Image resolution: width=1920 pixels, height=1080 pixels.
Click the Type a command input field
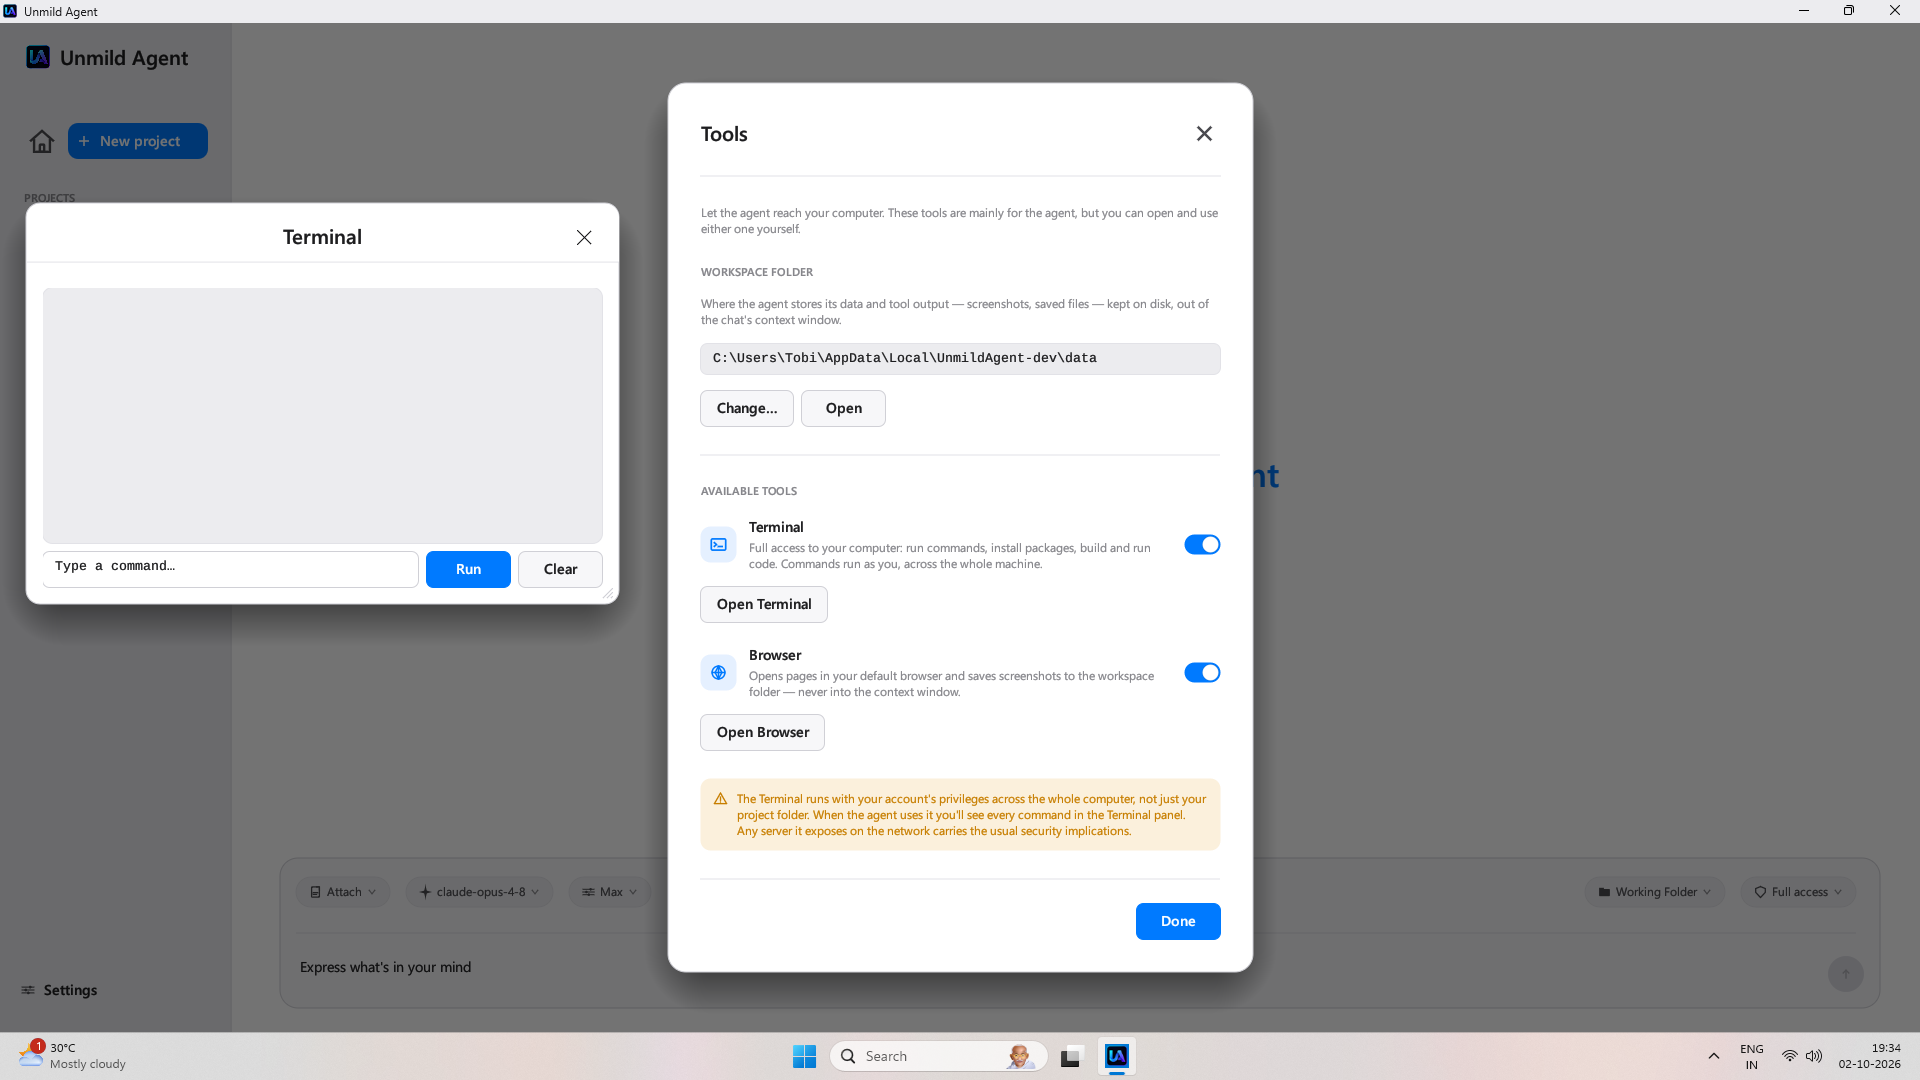[231, 569]
